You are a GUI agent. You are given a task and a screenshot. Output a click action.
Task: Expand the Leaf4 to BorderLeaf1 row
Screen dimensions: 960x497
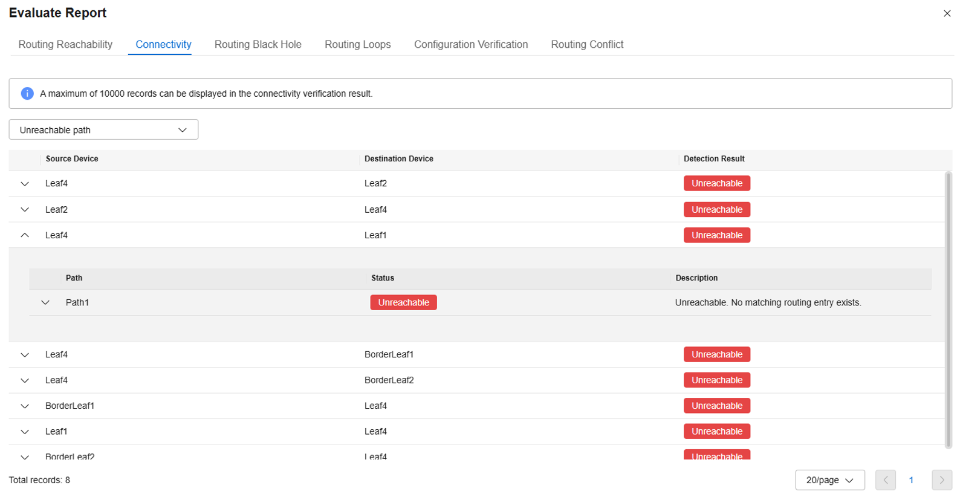(24, 355)
